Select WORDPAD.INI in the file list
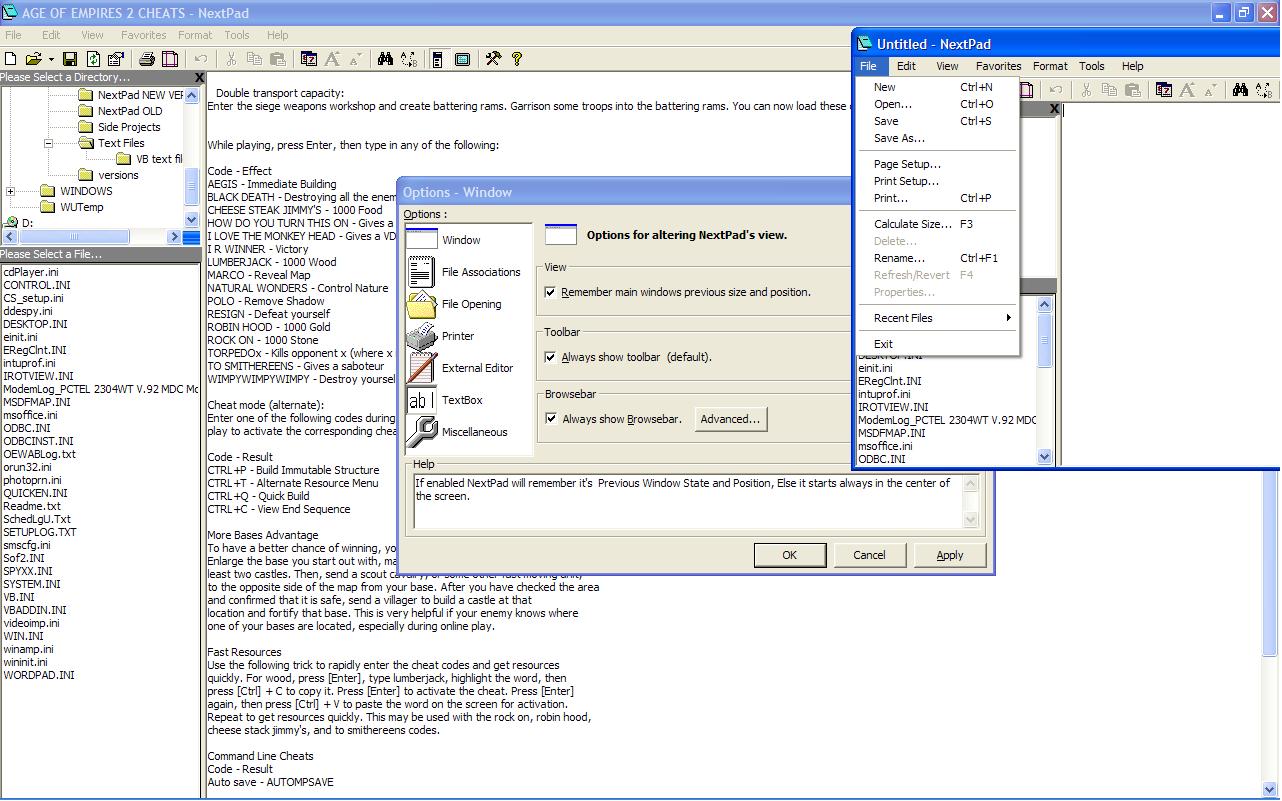 coord(38,675)
